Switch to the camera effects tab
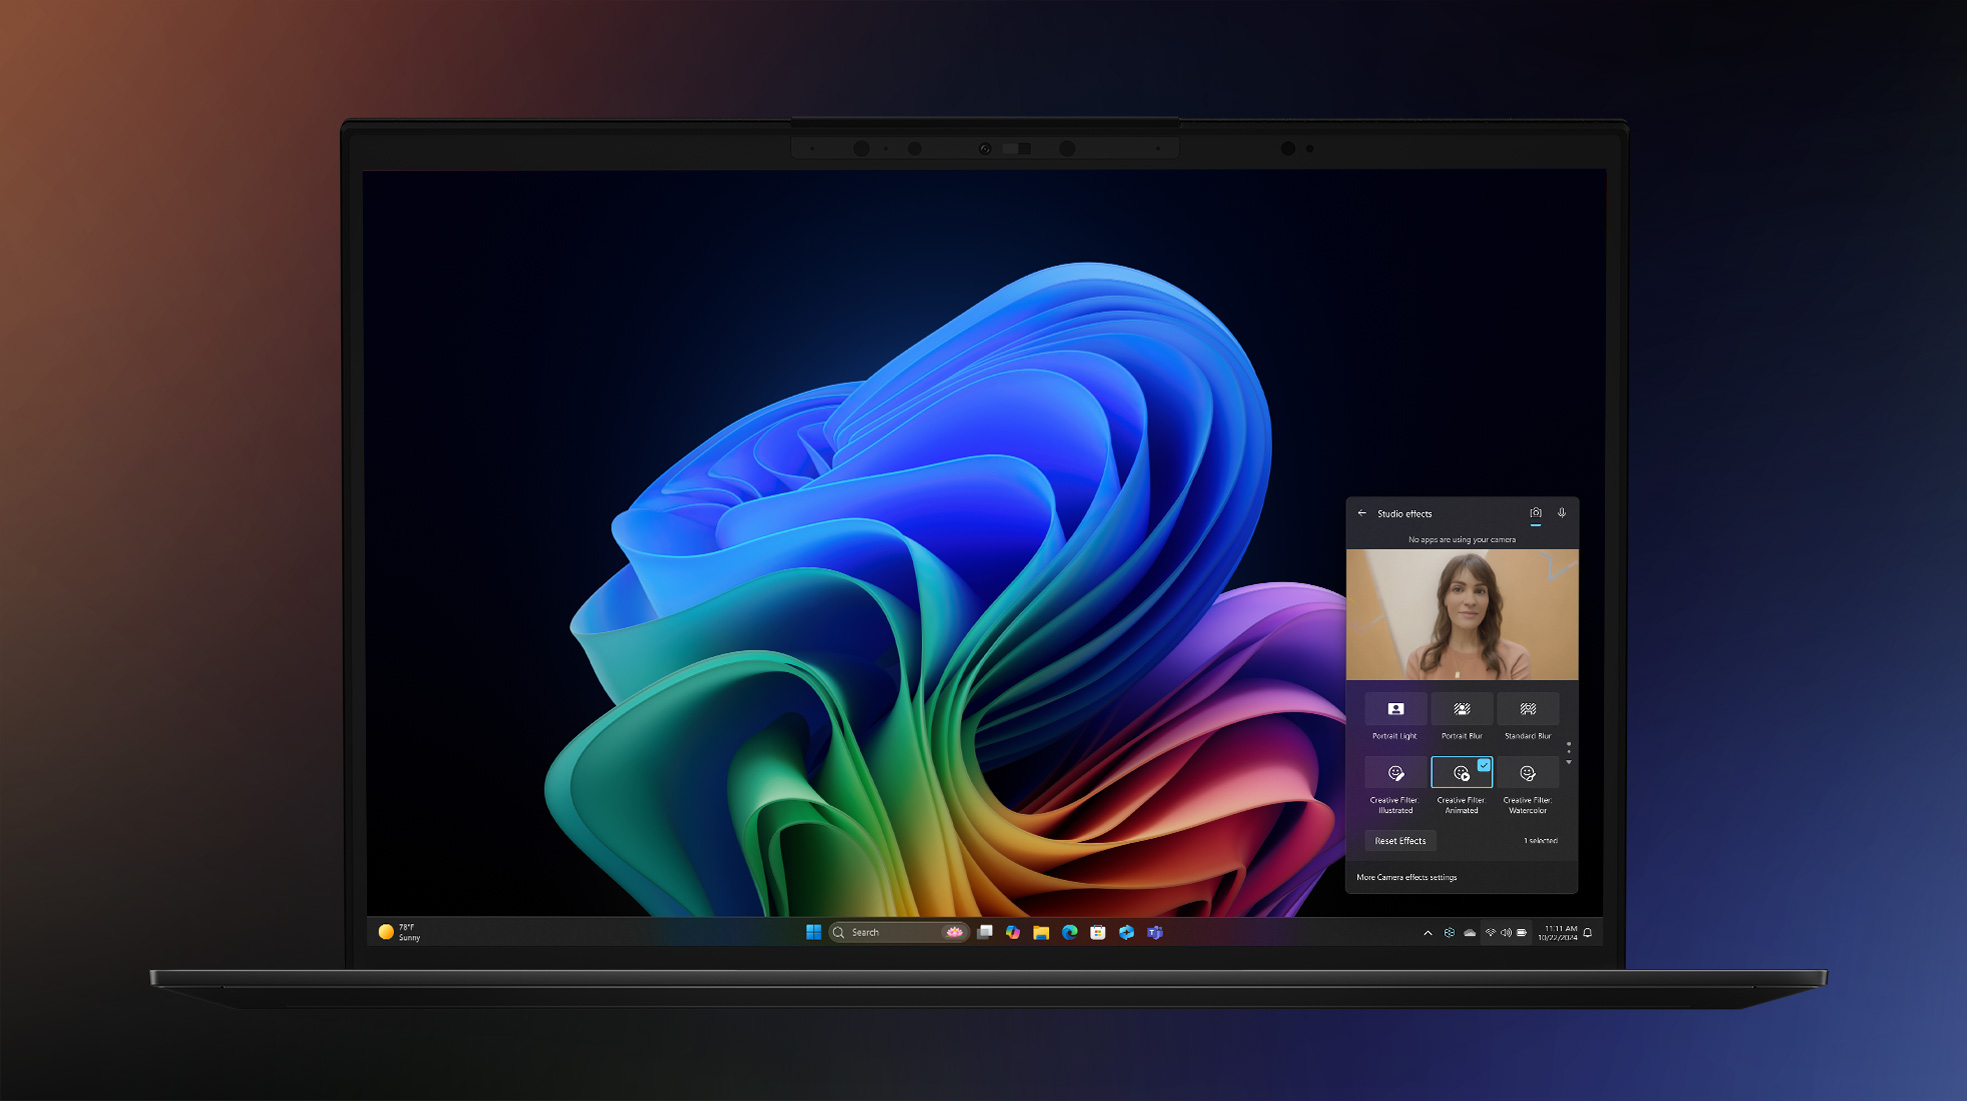The image size is (1967, 1101). coord(1535,513)
